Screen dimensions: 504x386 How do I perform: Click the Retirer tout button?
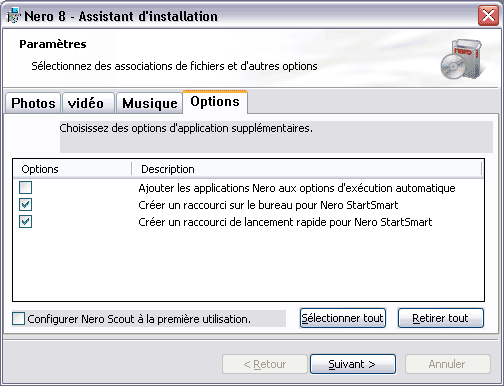[x=441, y=318]
